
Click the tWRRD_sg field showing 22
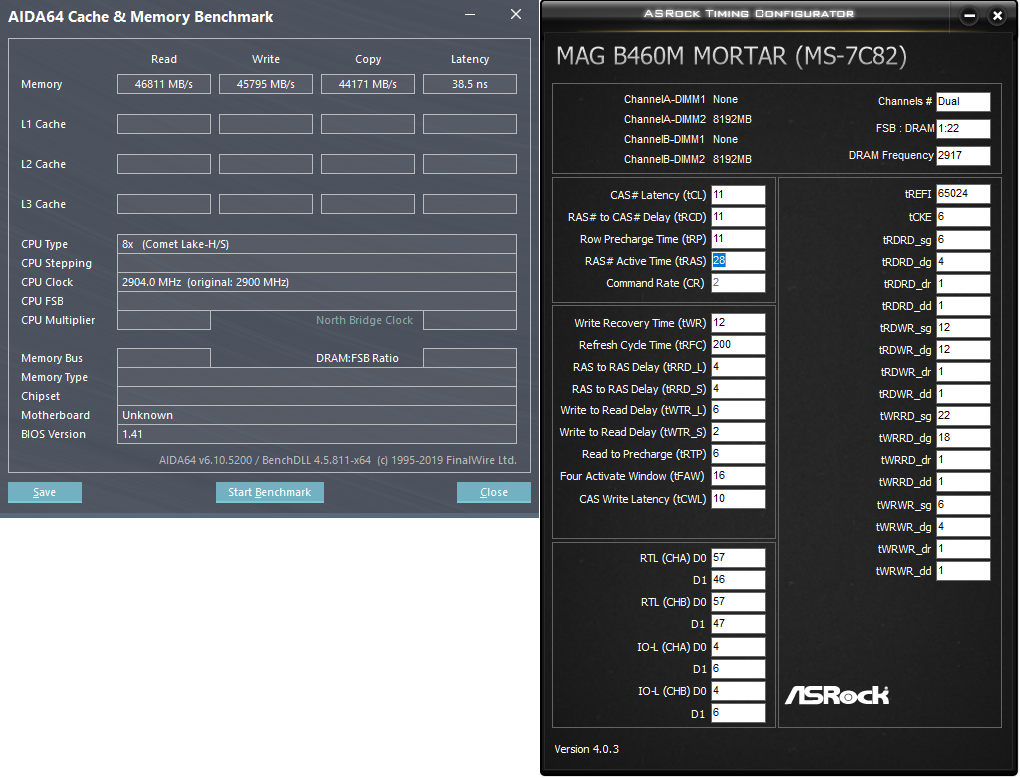point(963,416)
